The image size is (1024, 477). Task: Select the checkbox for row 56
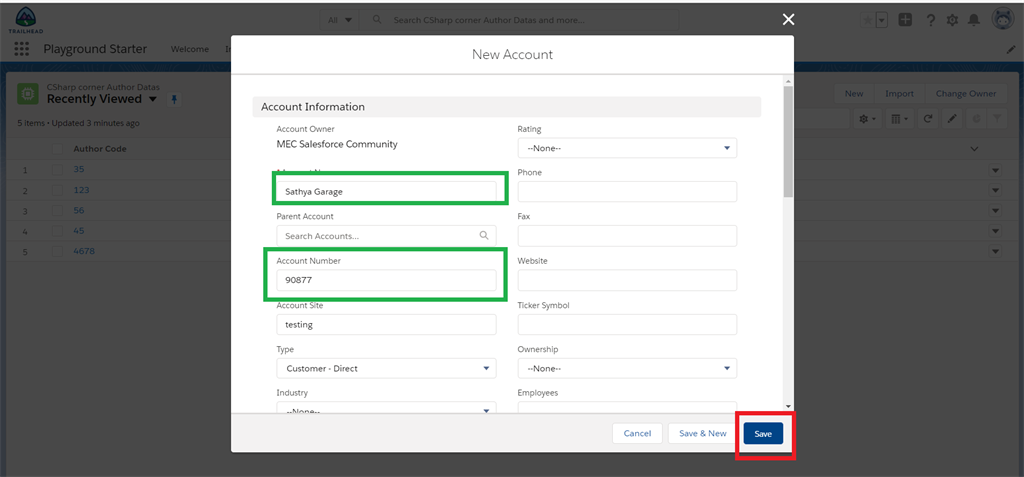(x=57, y=210)
